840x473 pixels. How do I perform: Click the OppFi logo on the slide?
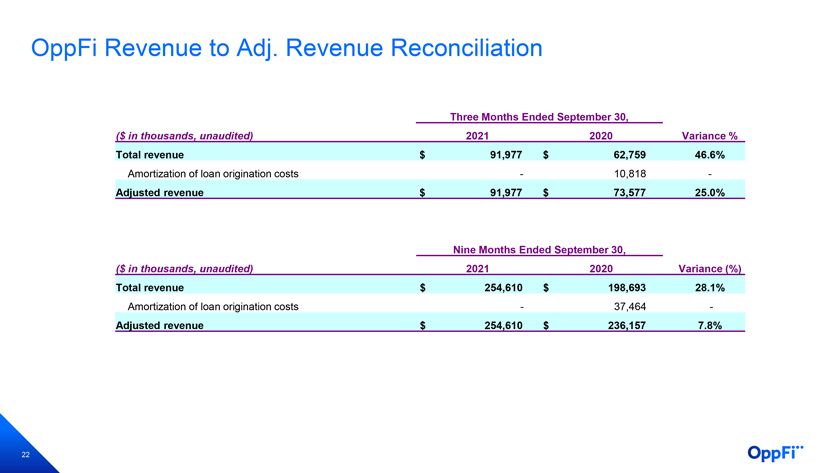(x=775, y=453)
